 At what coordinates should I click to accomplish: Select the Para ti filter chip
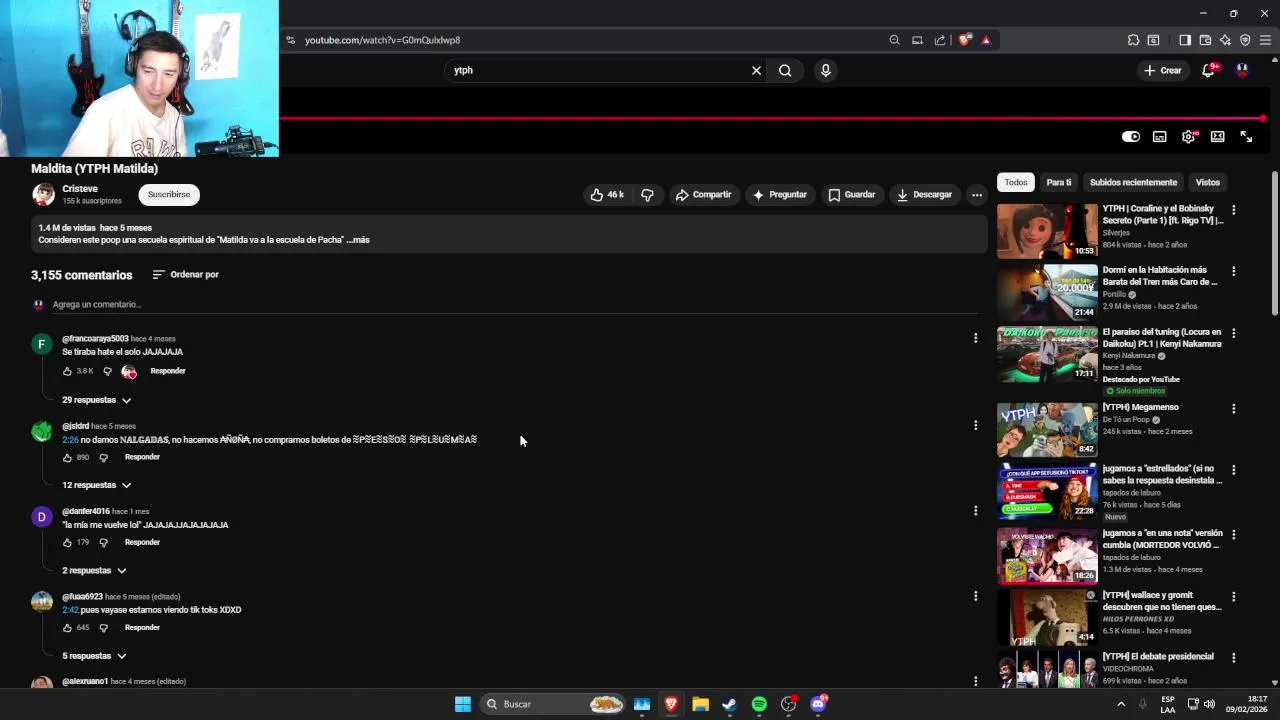pyautogui.click(x=1059, y=182)
